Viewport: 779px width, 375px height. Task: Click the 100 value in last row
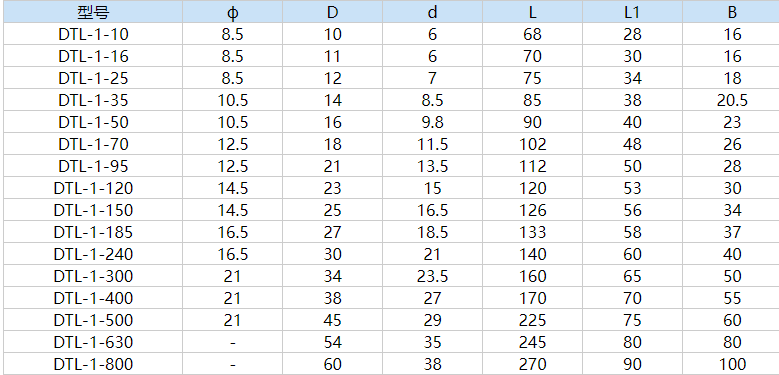732,364
